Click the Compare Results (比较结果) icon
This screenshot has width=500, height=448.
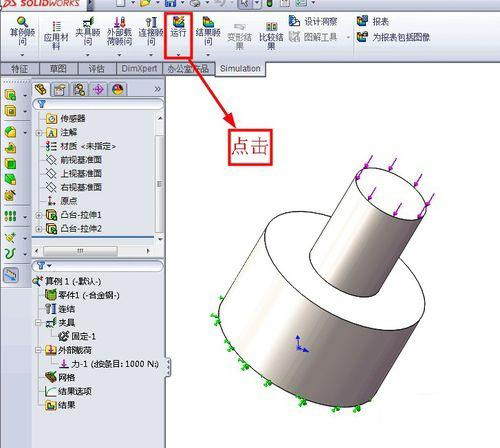pos(271,36)
